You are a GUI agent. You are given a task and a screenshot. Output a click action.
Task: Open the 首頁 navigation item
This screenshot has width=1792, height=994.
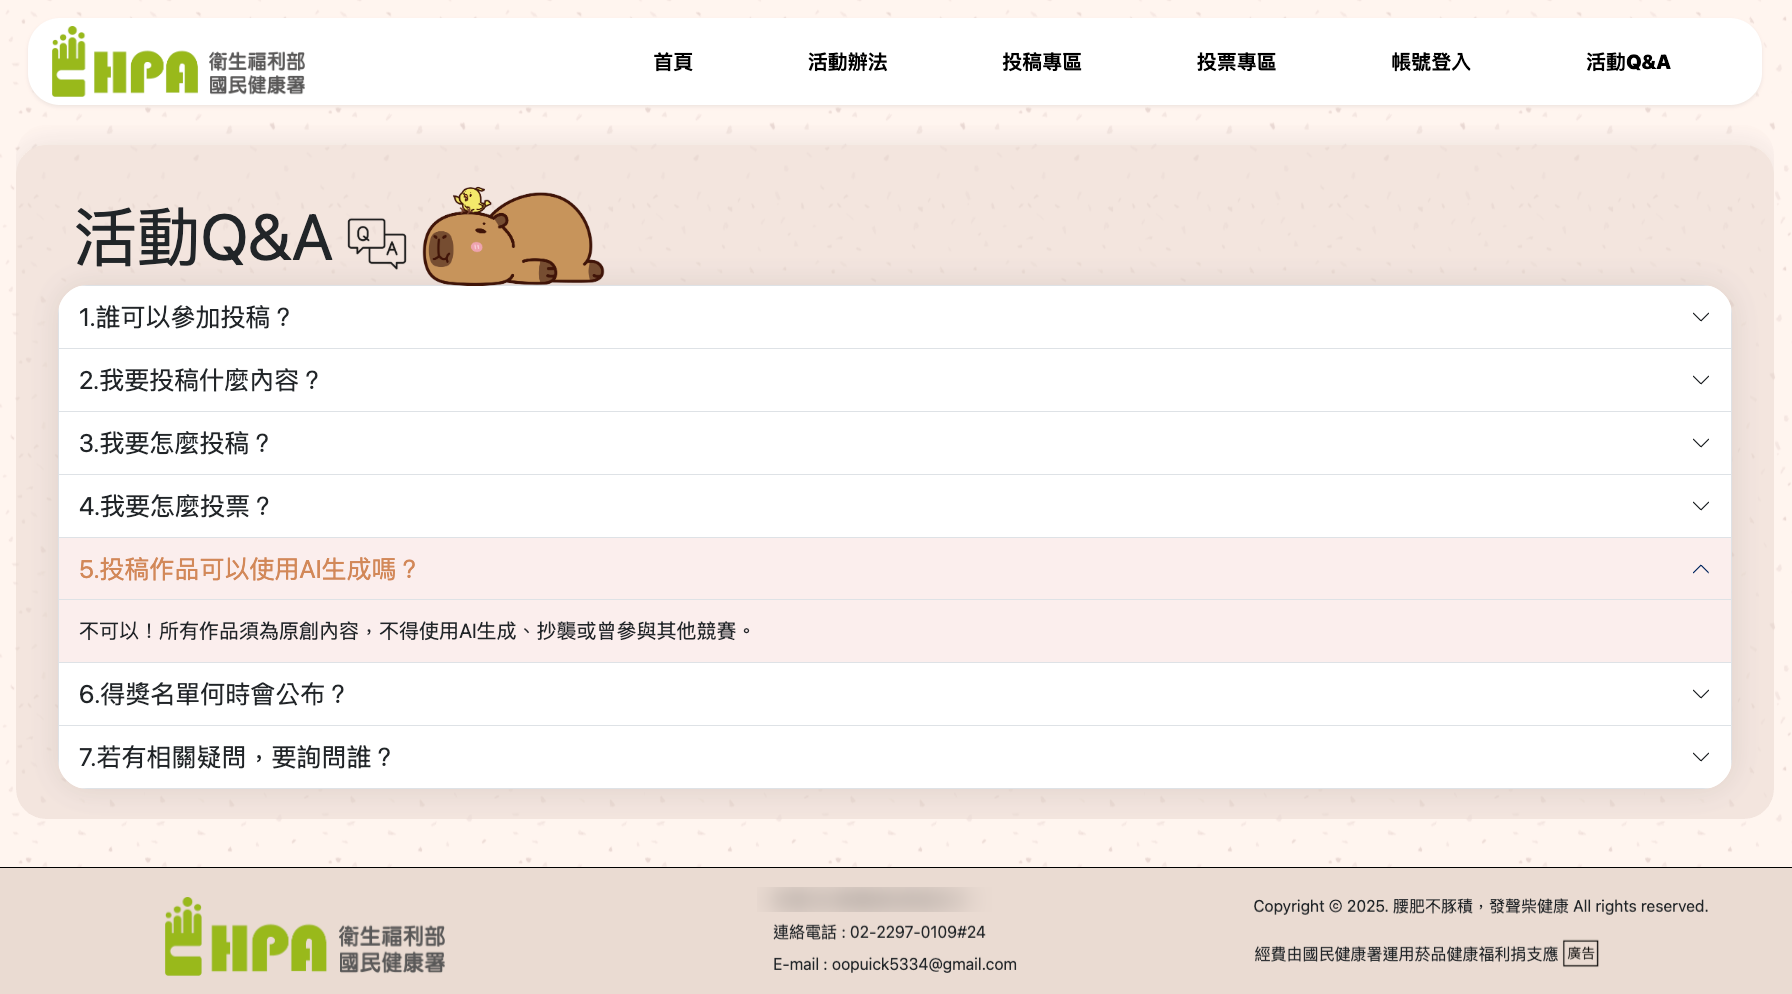click(673, 62)
